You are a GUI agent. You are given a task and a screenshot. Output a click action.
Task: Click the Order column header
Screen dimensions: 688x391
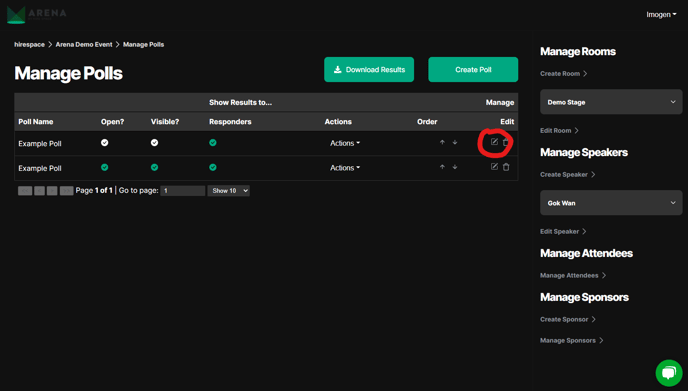coord(427,122)
